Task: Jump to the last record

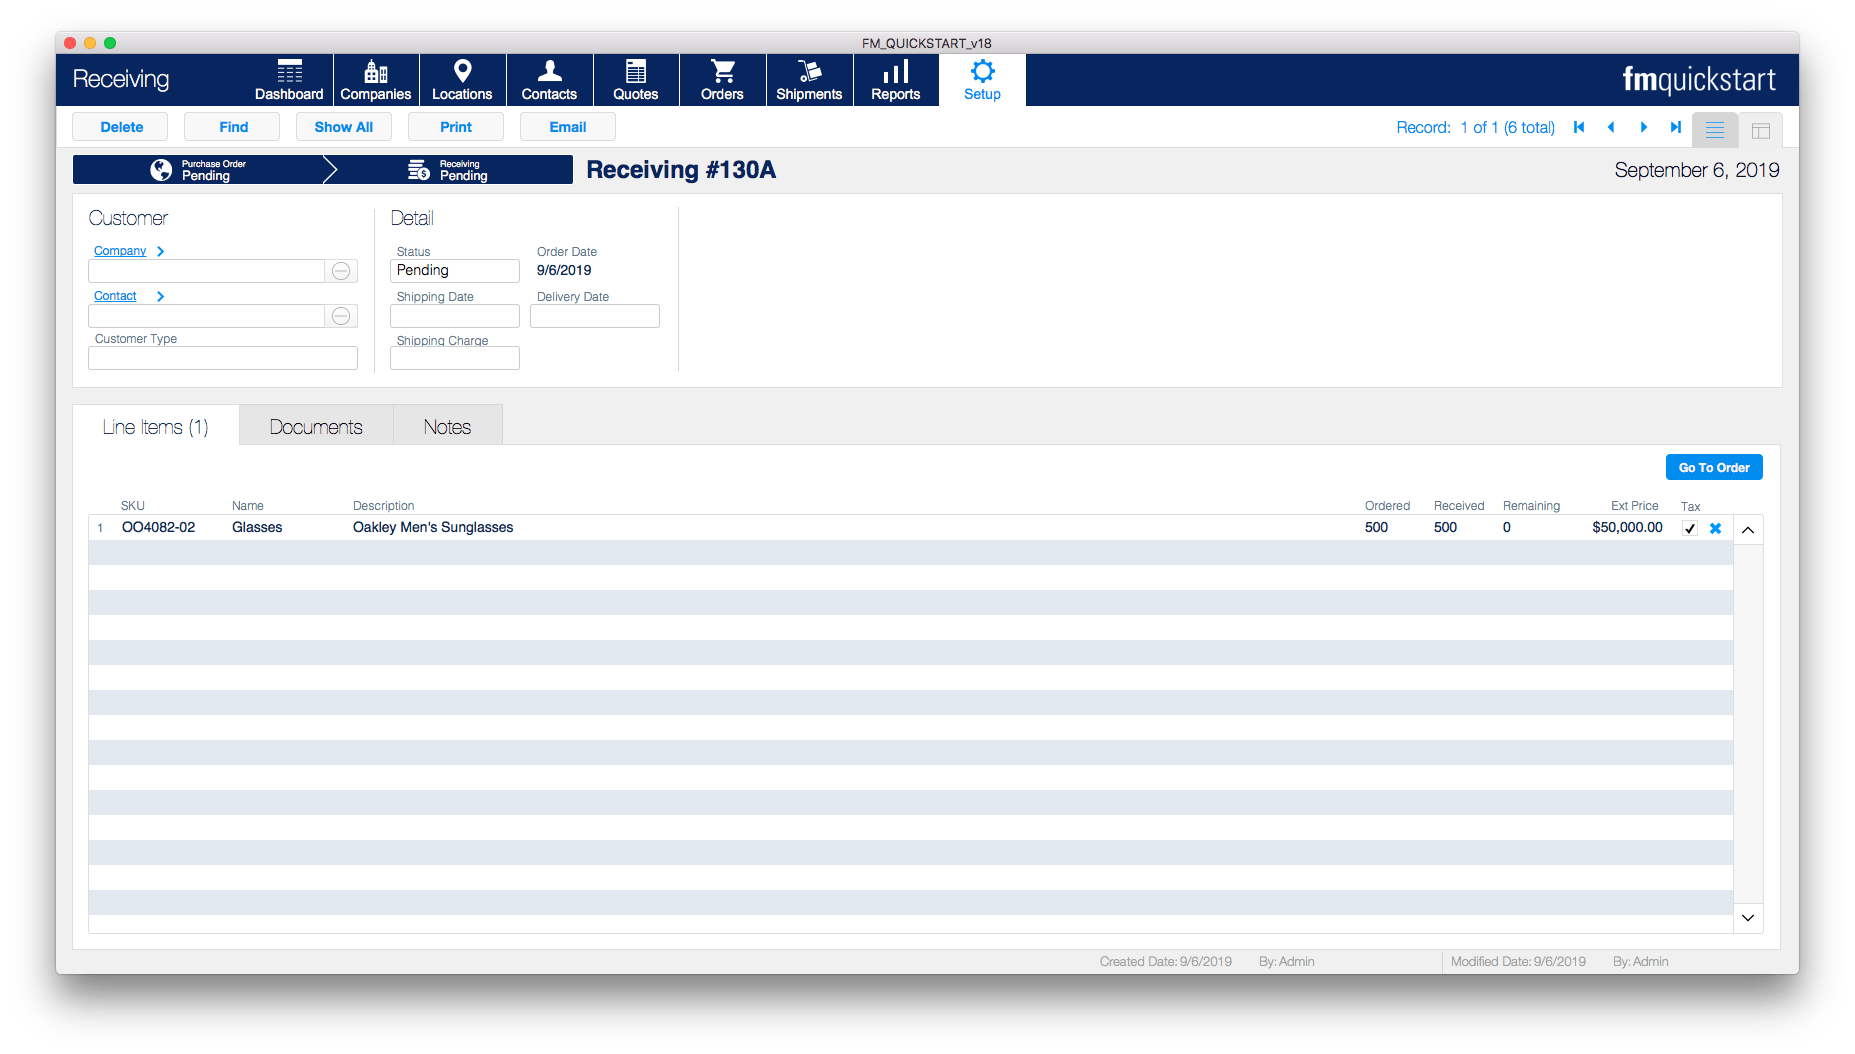Action: pyautogui.click(x=1675, y=127)
